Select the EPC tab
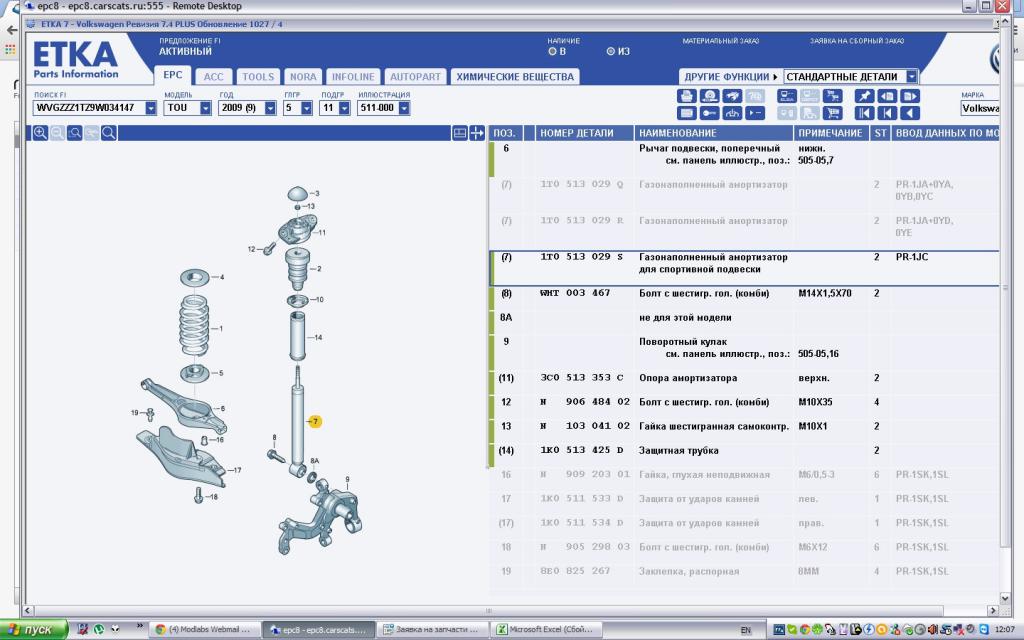This screenshot has height=640, width=1024. [x=173, y=75]
